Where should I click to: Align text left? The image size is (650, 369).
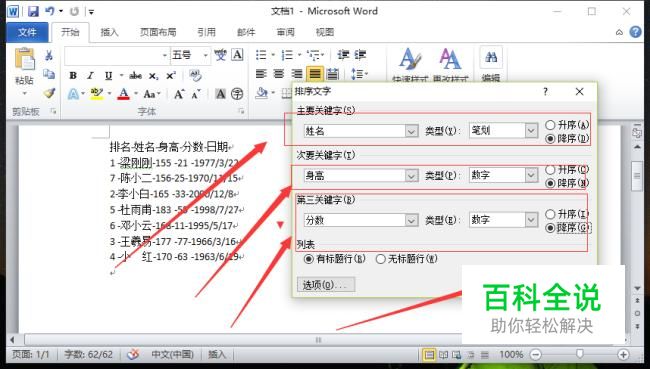pos(261,74)
